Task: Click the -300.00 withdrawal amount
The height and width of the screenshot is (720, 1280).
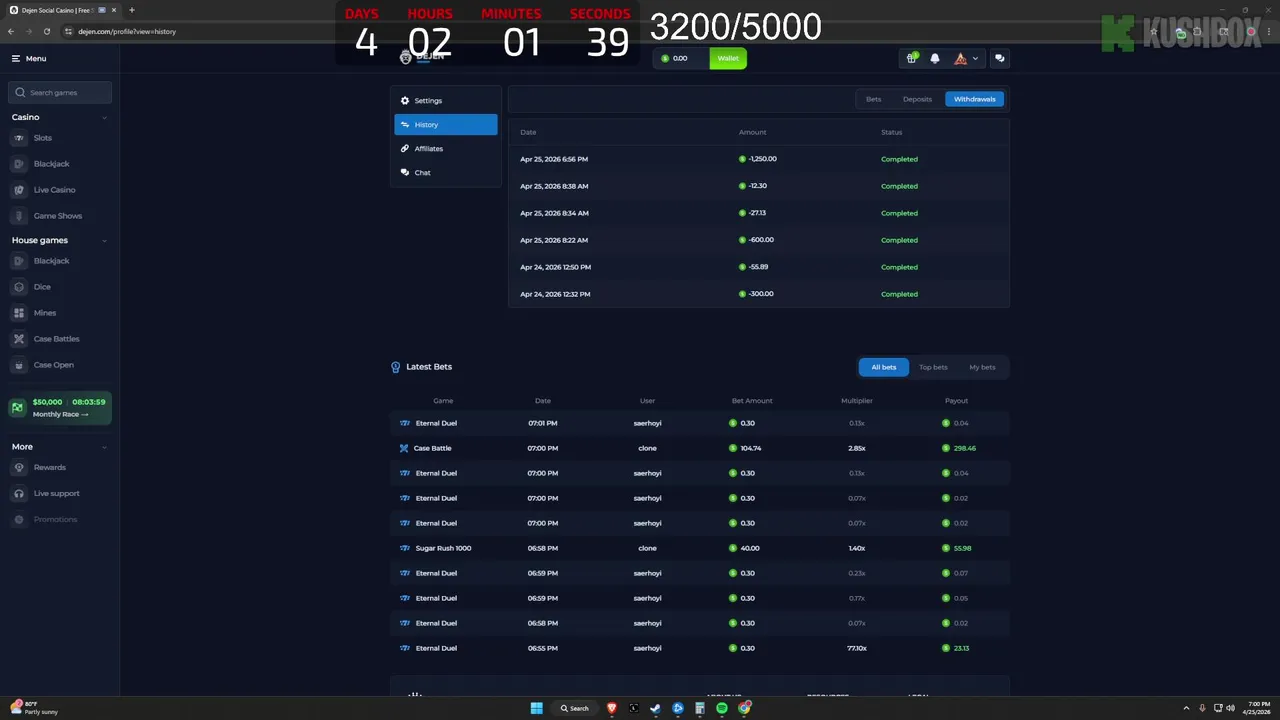Action: coord(760,294)
